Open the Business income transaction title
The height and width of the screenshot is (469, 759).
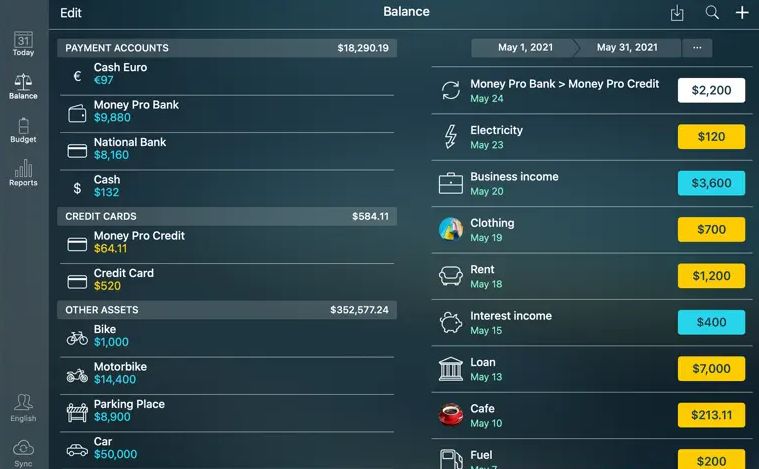pyautogui.click(x=514, y=177)
